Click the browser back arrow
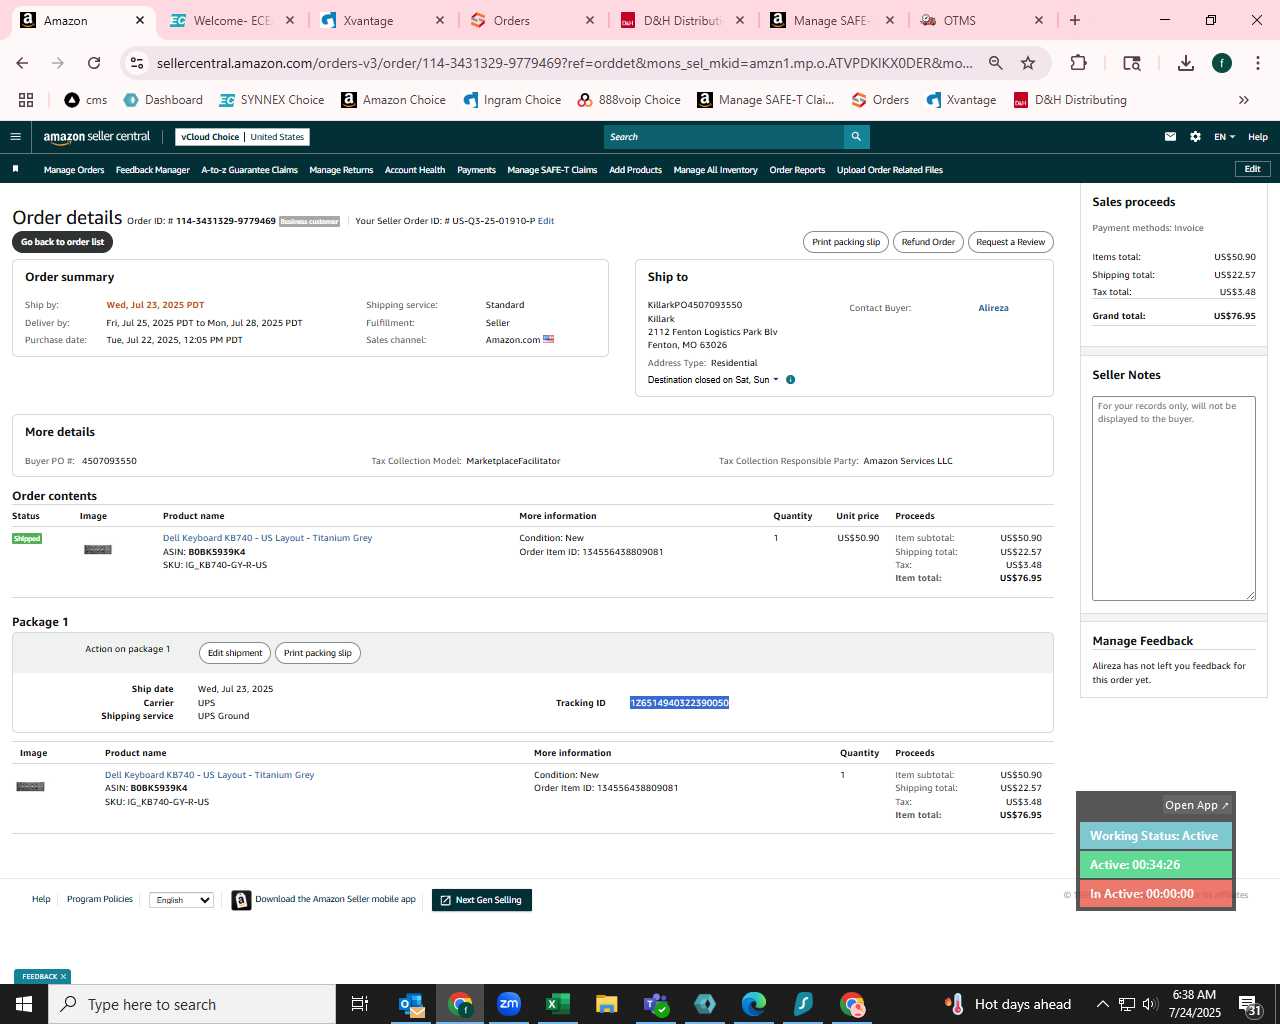This screenshot has width=1280, height=1024. [22, 63]
